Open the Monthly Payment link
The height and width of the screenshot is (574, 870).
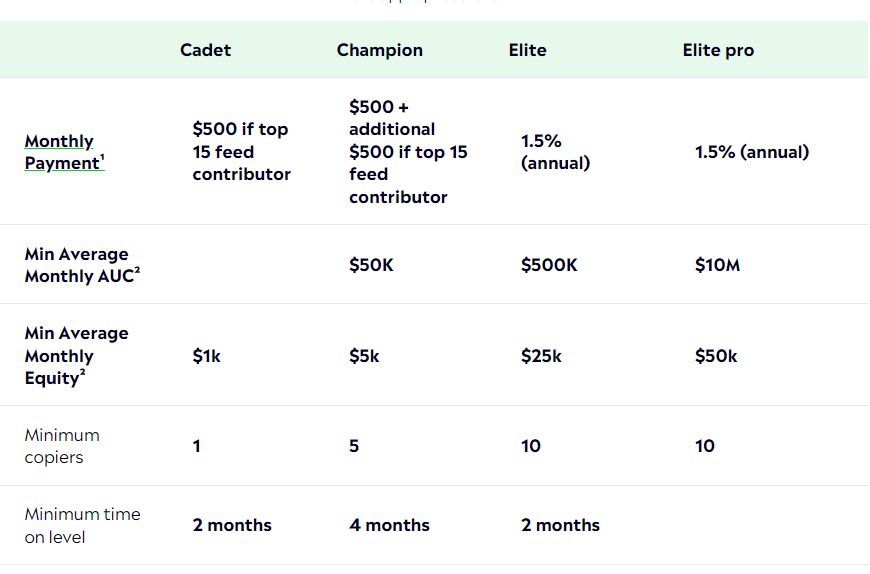60,152
